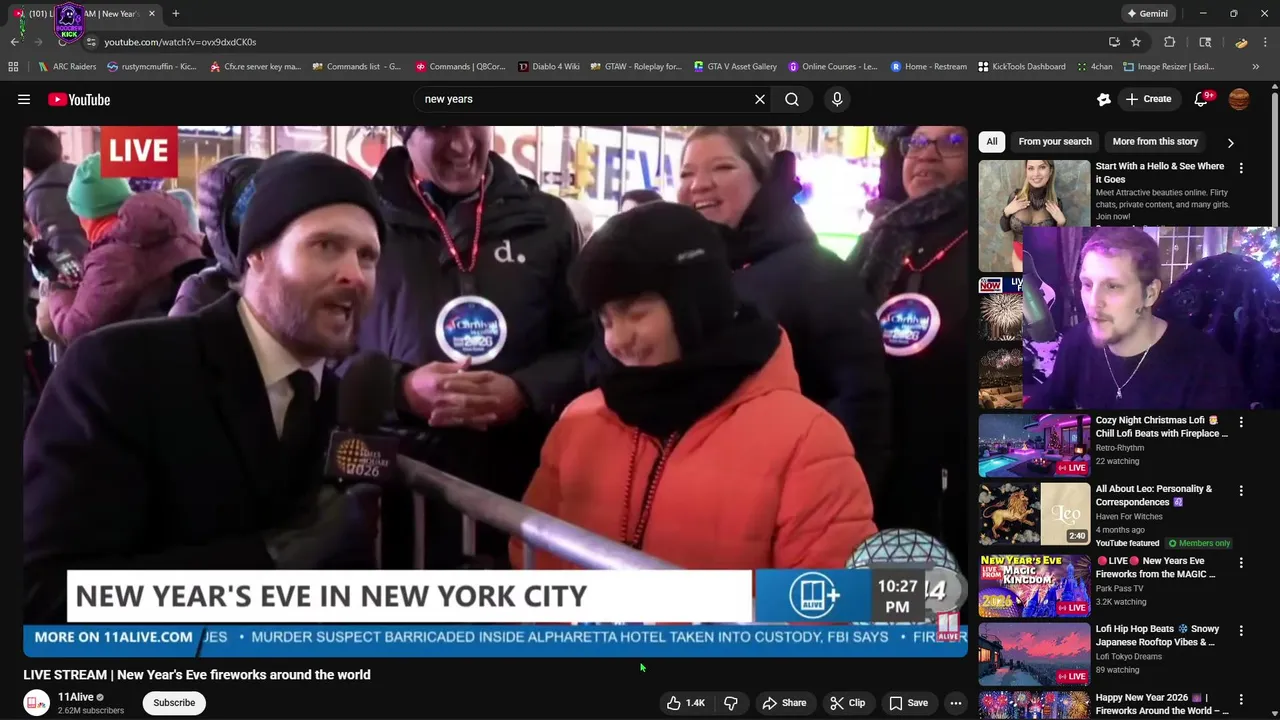This screenshot has width=1280, height=720.
Task: Open a new browser tab
Action: pyautogui.click(x=176, y=14)
